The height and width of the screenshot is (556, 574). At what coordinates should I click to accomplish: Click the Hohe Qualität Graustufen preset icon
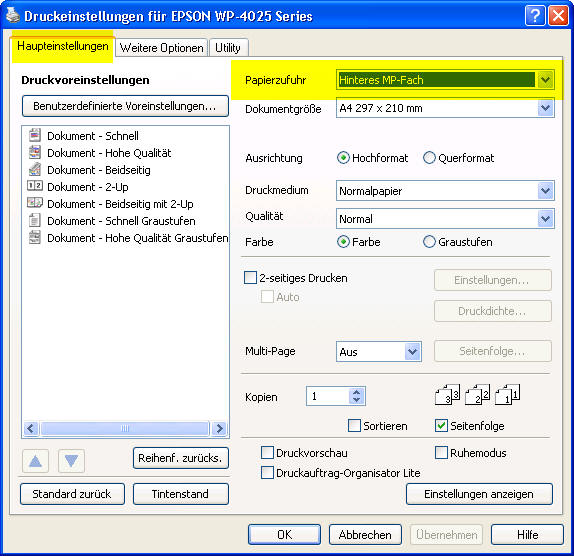[x=35, y=237]
